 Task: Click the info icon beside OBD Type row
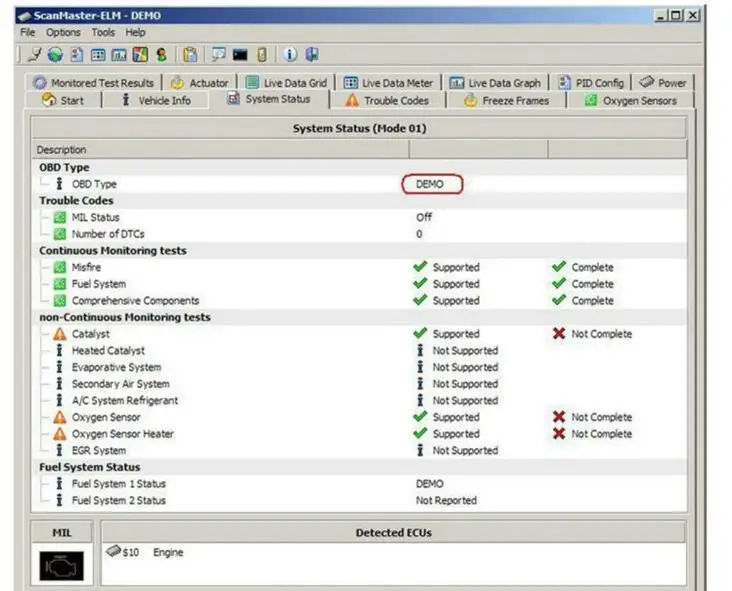(x=59, y=183)
